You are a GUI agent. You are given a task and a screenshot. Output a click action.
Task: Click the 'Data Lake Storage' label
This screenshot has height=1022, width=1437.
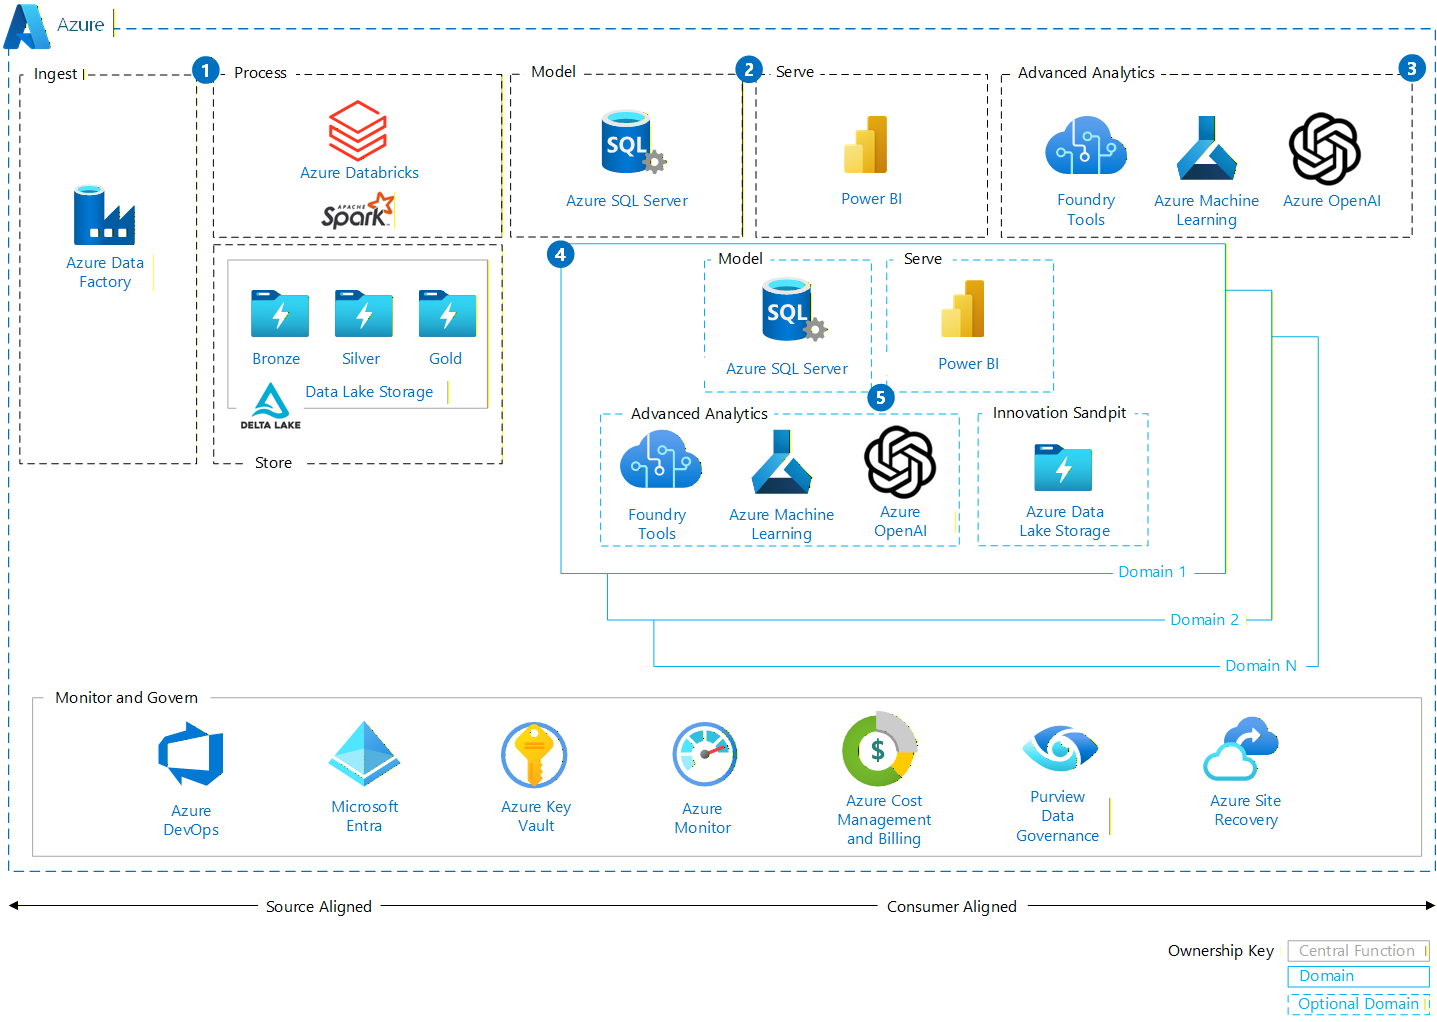369,392
